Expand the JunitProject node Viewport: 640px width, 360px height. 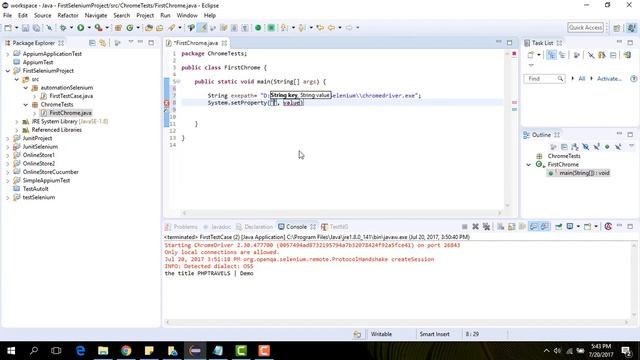(x=8, y=138)
